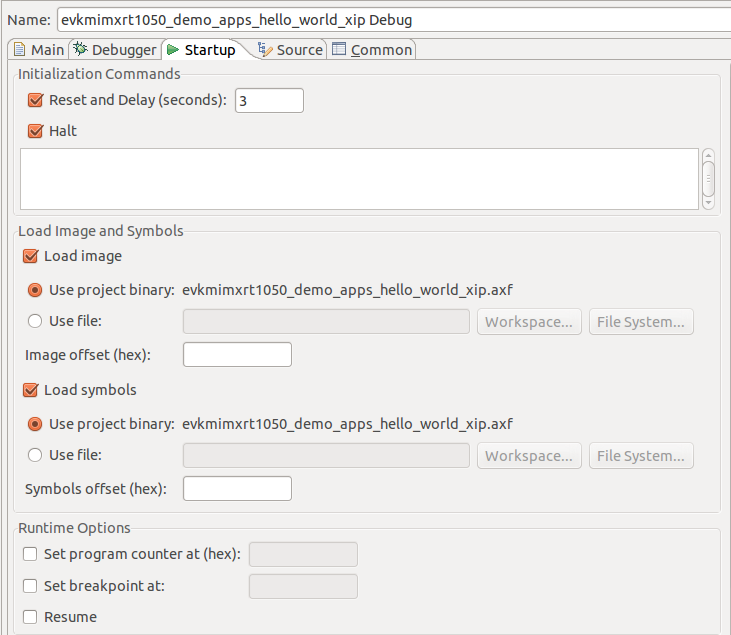Toggle Reset and Delay checkbox
Viewport: 731px width, 635px height.
click(35, 100)
